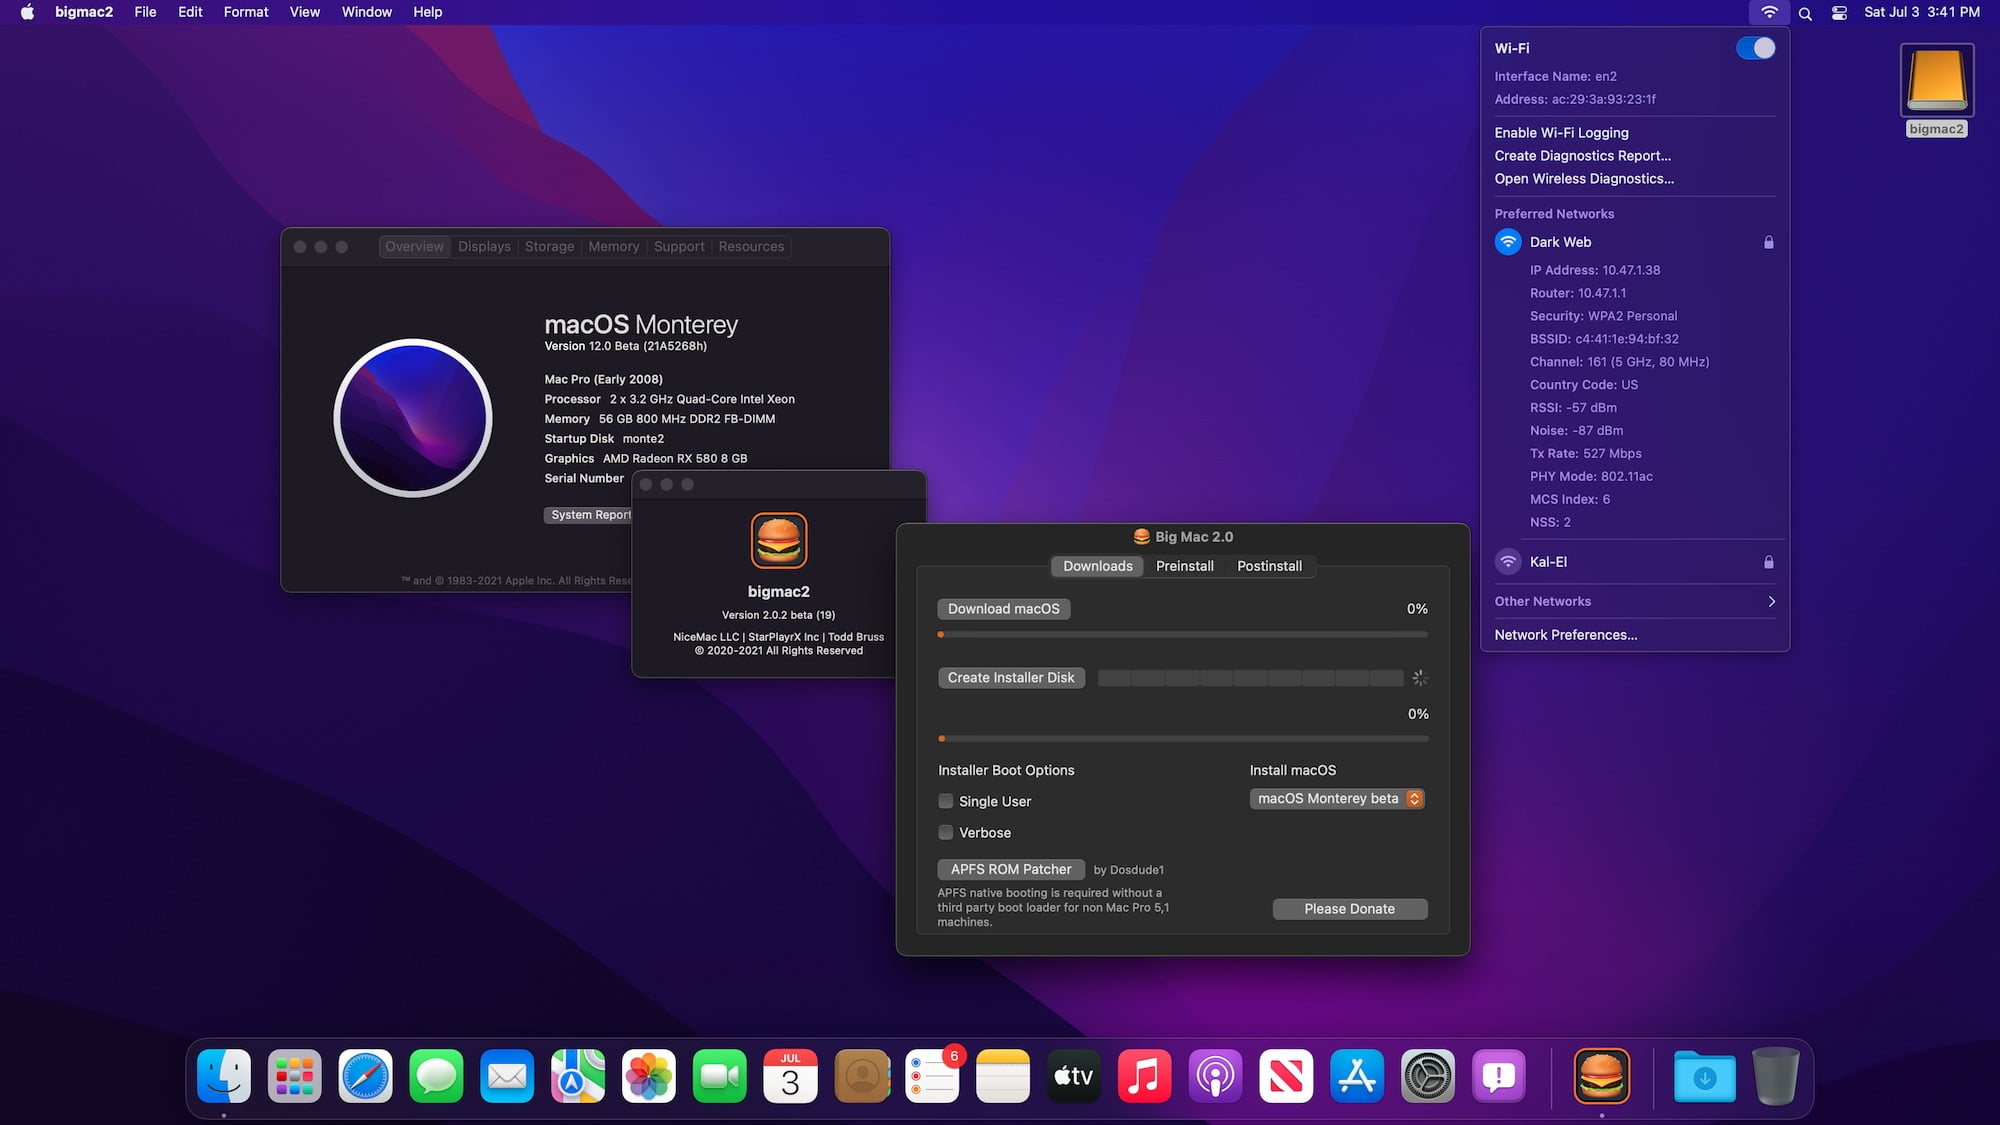
Task: Click the Please Donate button
Action: [1350, 908]
